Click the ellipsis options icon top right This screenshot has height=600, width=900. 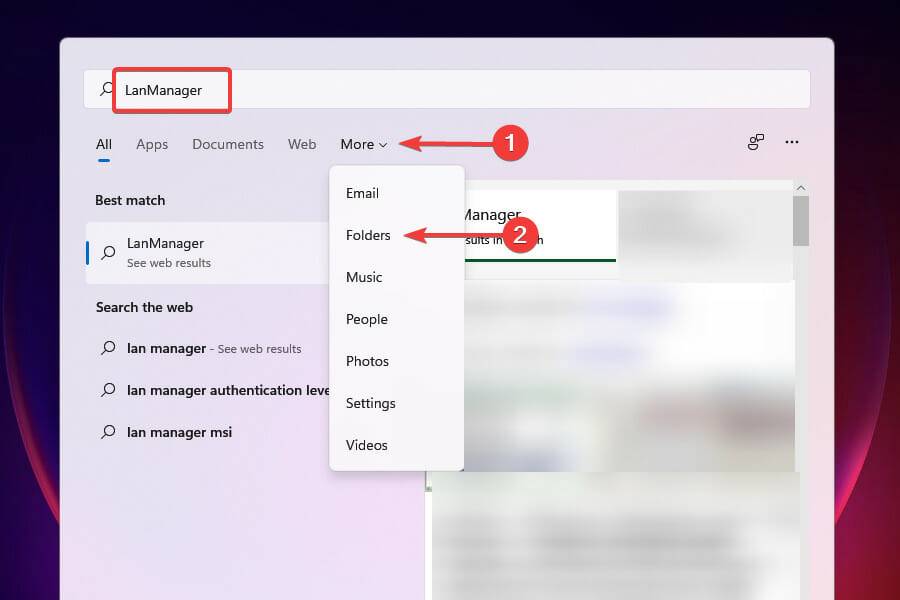791,142
